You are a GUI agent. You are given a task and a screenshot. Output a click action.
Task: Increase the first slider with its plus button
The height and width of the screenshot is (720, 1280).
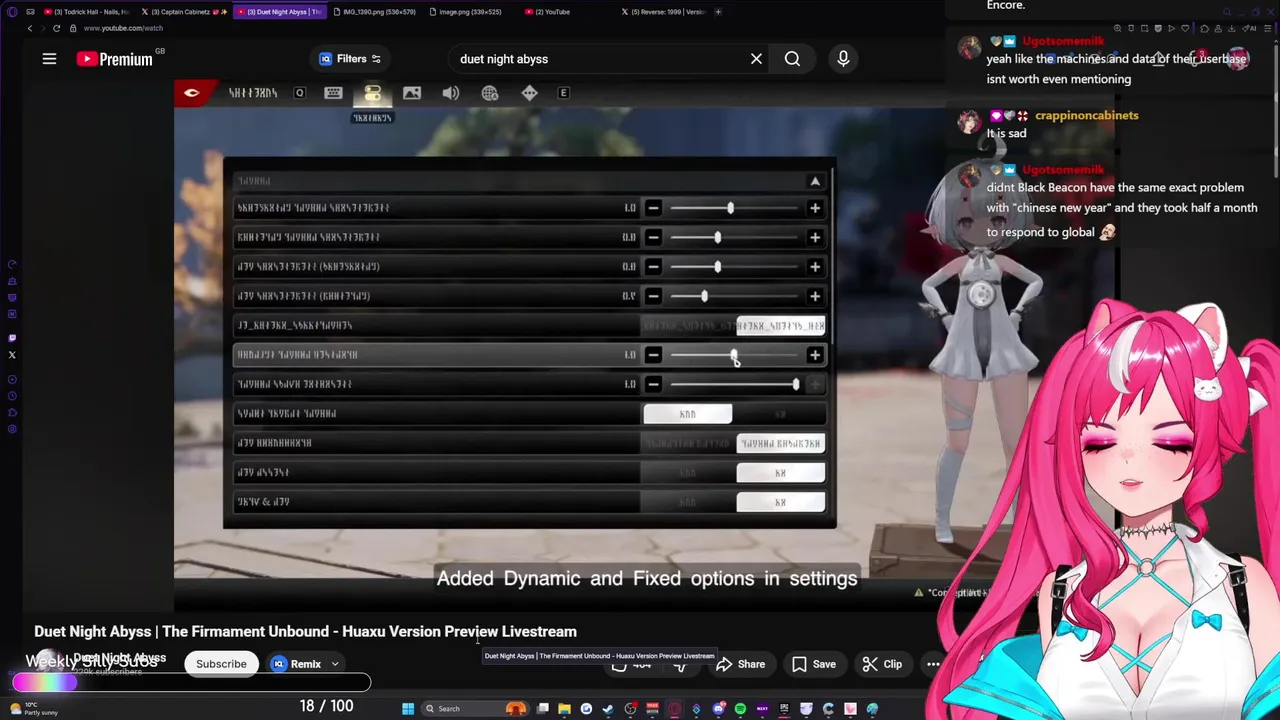click(x=815, y=208)
